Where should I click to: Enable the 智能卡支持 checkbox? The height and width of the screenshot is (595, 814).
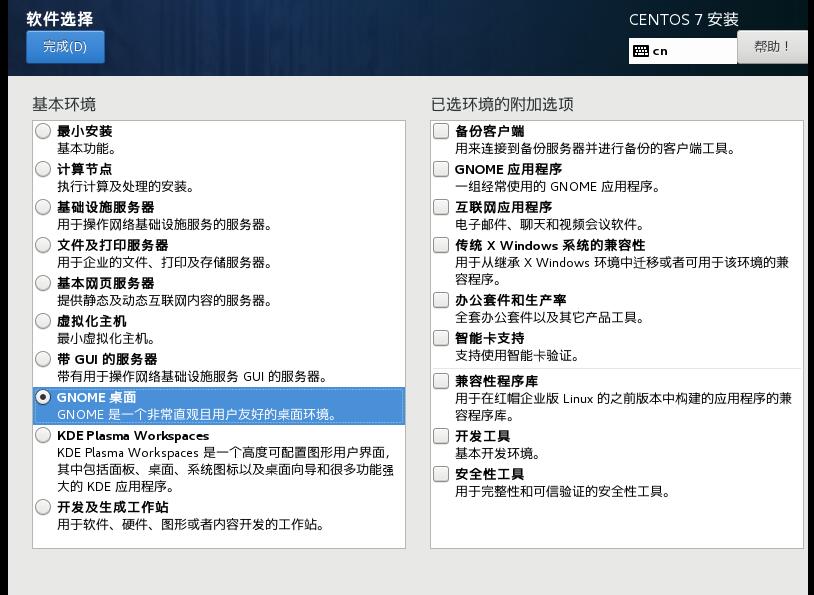tap(441, 338)
